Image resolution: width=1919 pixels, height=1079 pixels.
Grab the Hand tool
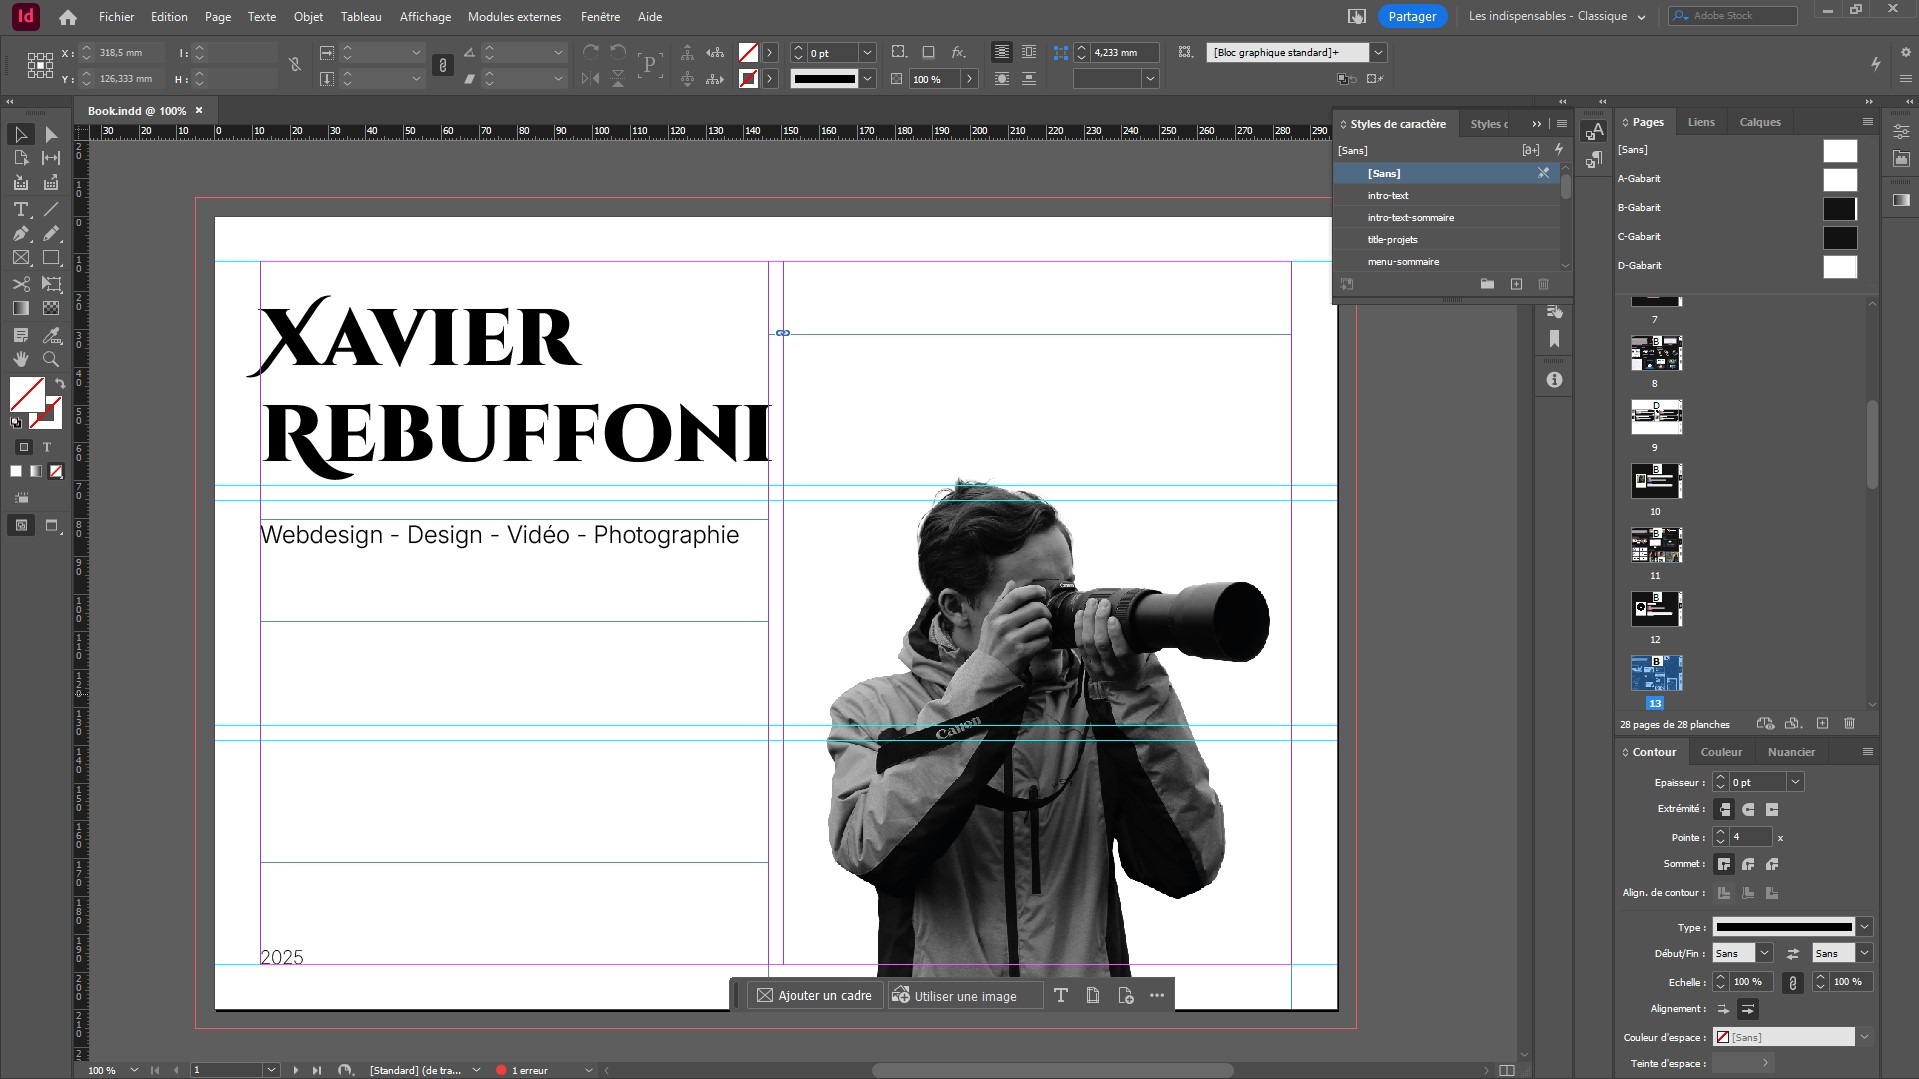[x=19, y=357]
